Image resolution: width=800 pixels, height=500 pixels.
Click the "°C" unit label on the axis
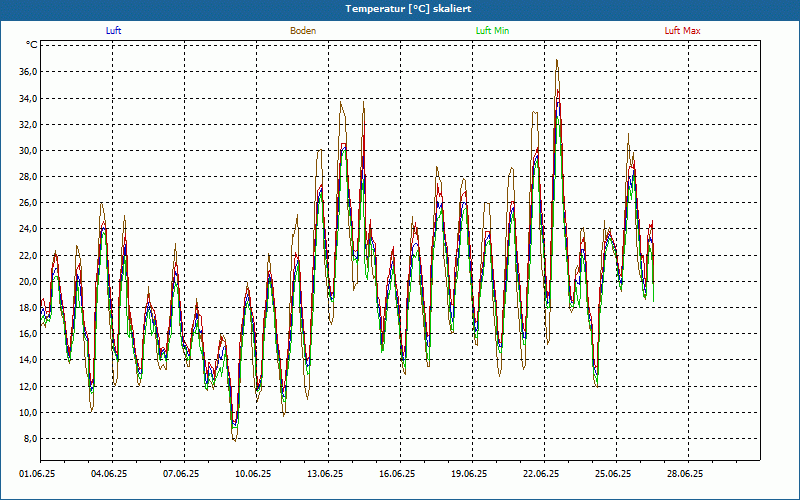pos(32,45)
